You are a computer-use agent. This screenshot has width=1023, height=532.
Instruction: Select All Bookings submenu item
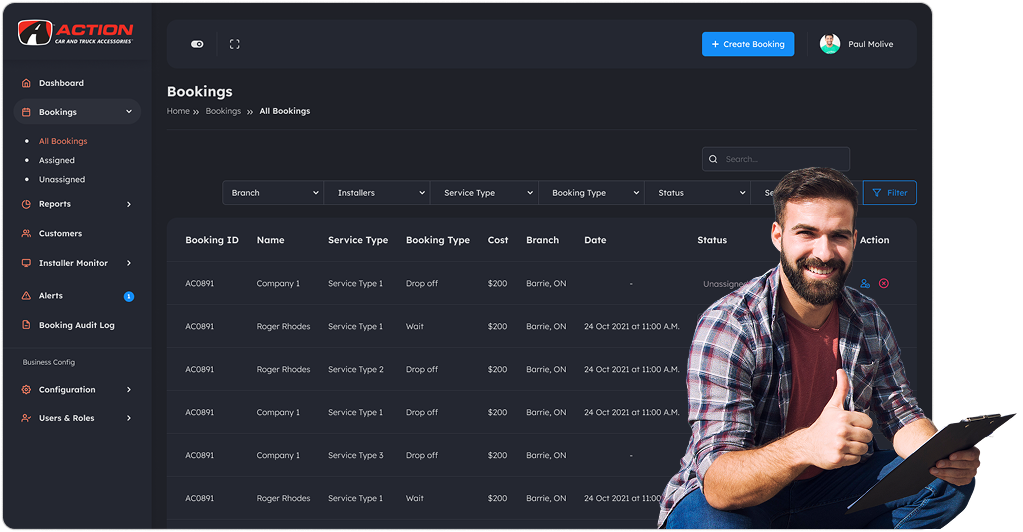point(63,141)
